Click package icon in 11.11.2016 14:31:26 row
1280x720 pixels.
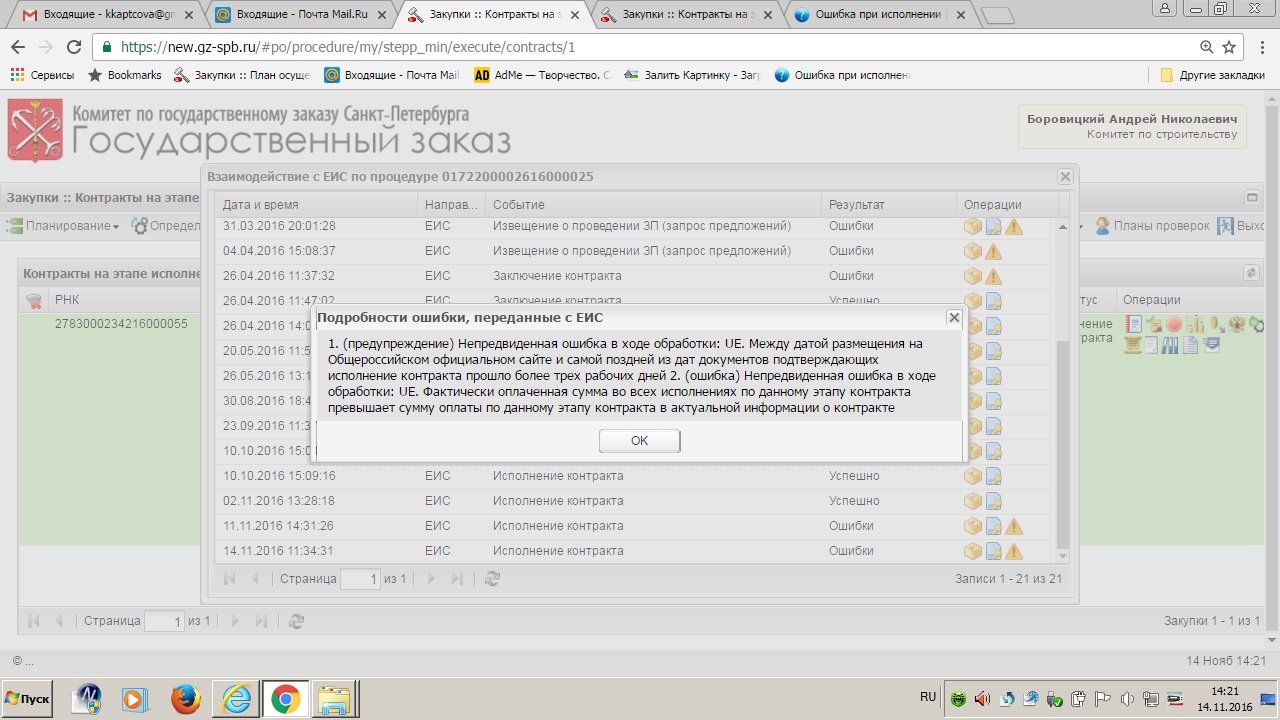click(972, 526)
